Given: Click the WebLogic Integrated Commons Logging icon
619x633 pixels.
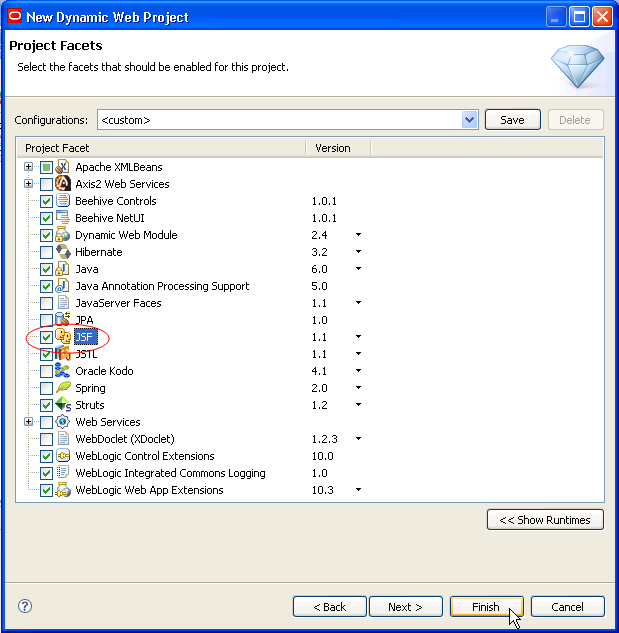Looking at the screenshot, I should pyautogui.click(x=63, y=472).
